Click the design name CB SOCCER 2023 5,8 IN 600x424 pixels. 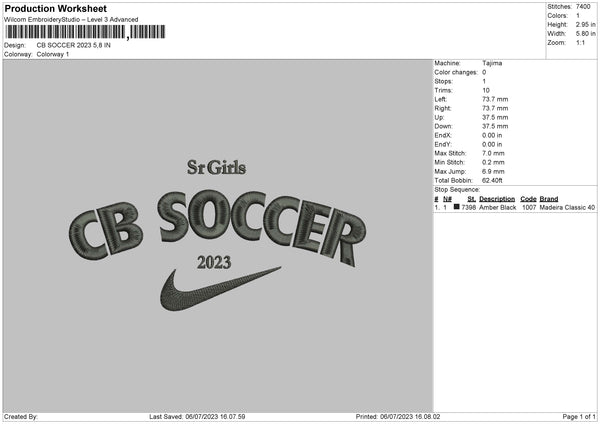coord(73,45)
